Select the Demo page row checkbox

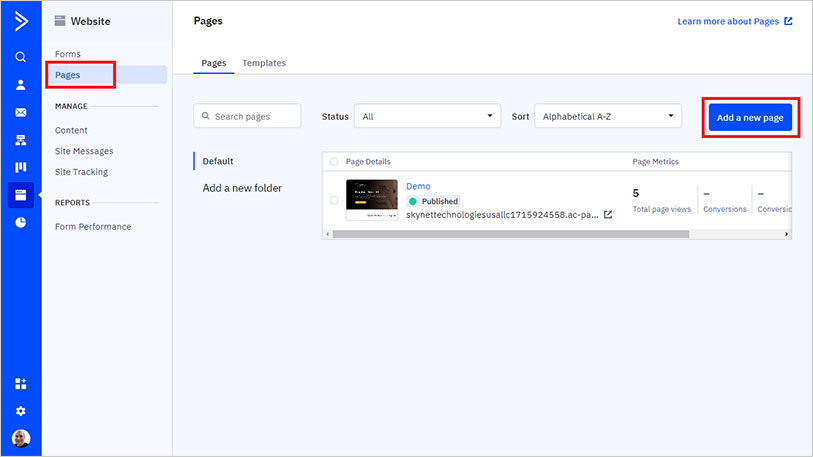(334, 200)
